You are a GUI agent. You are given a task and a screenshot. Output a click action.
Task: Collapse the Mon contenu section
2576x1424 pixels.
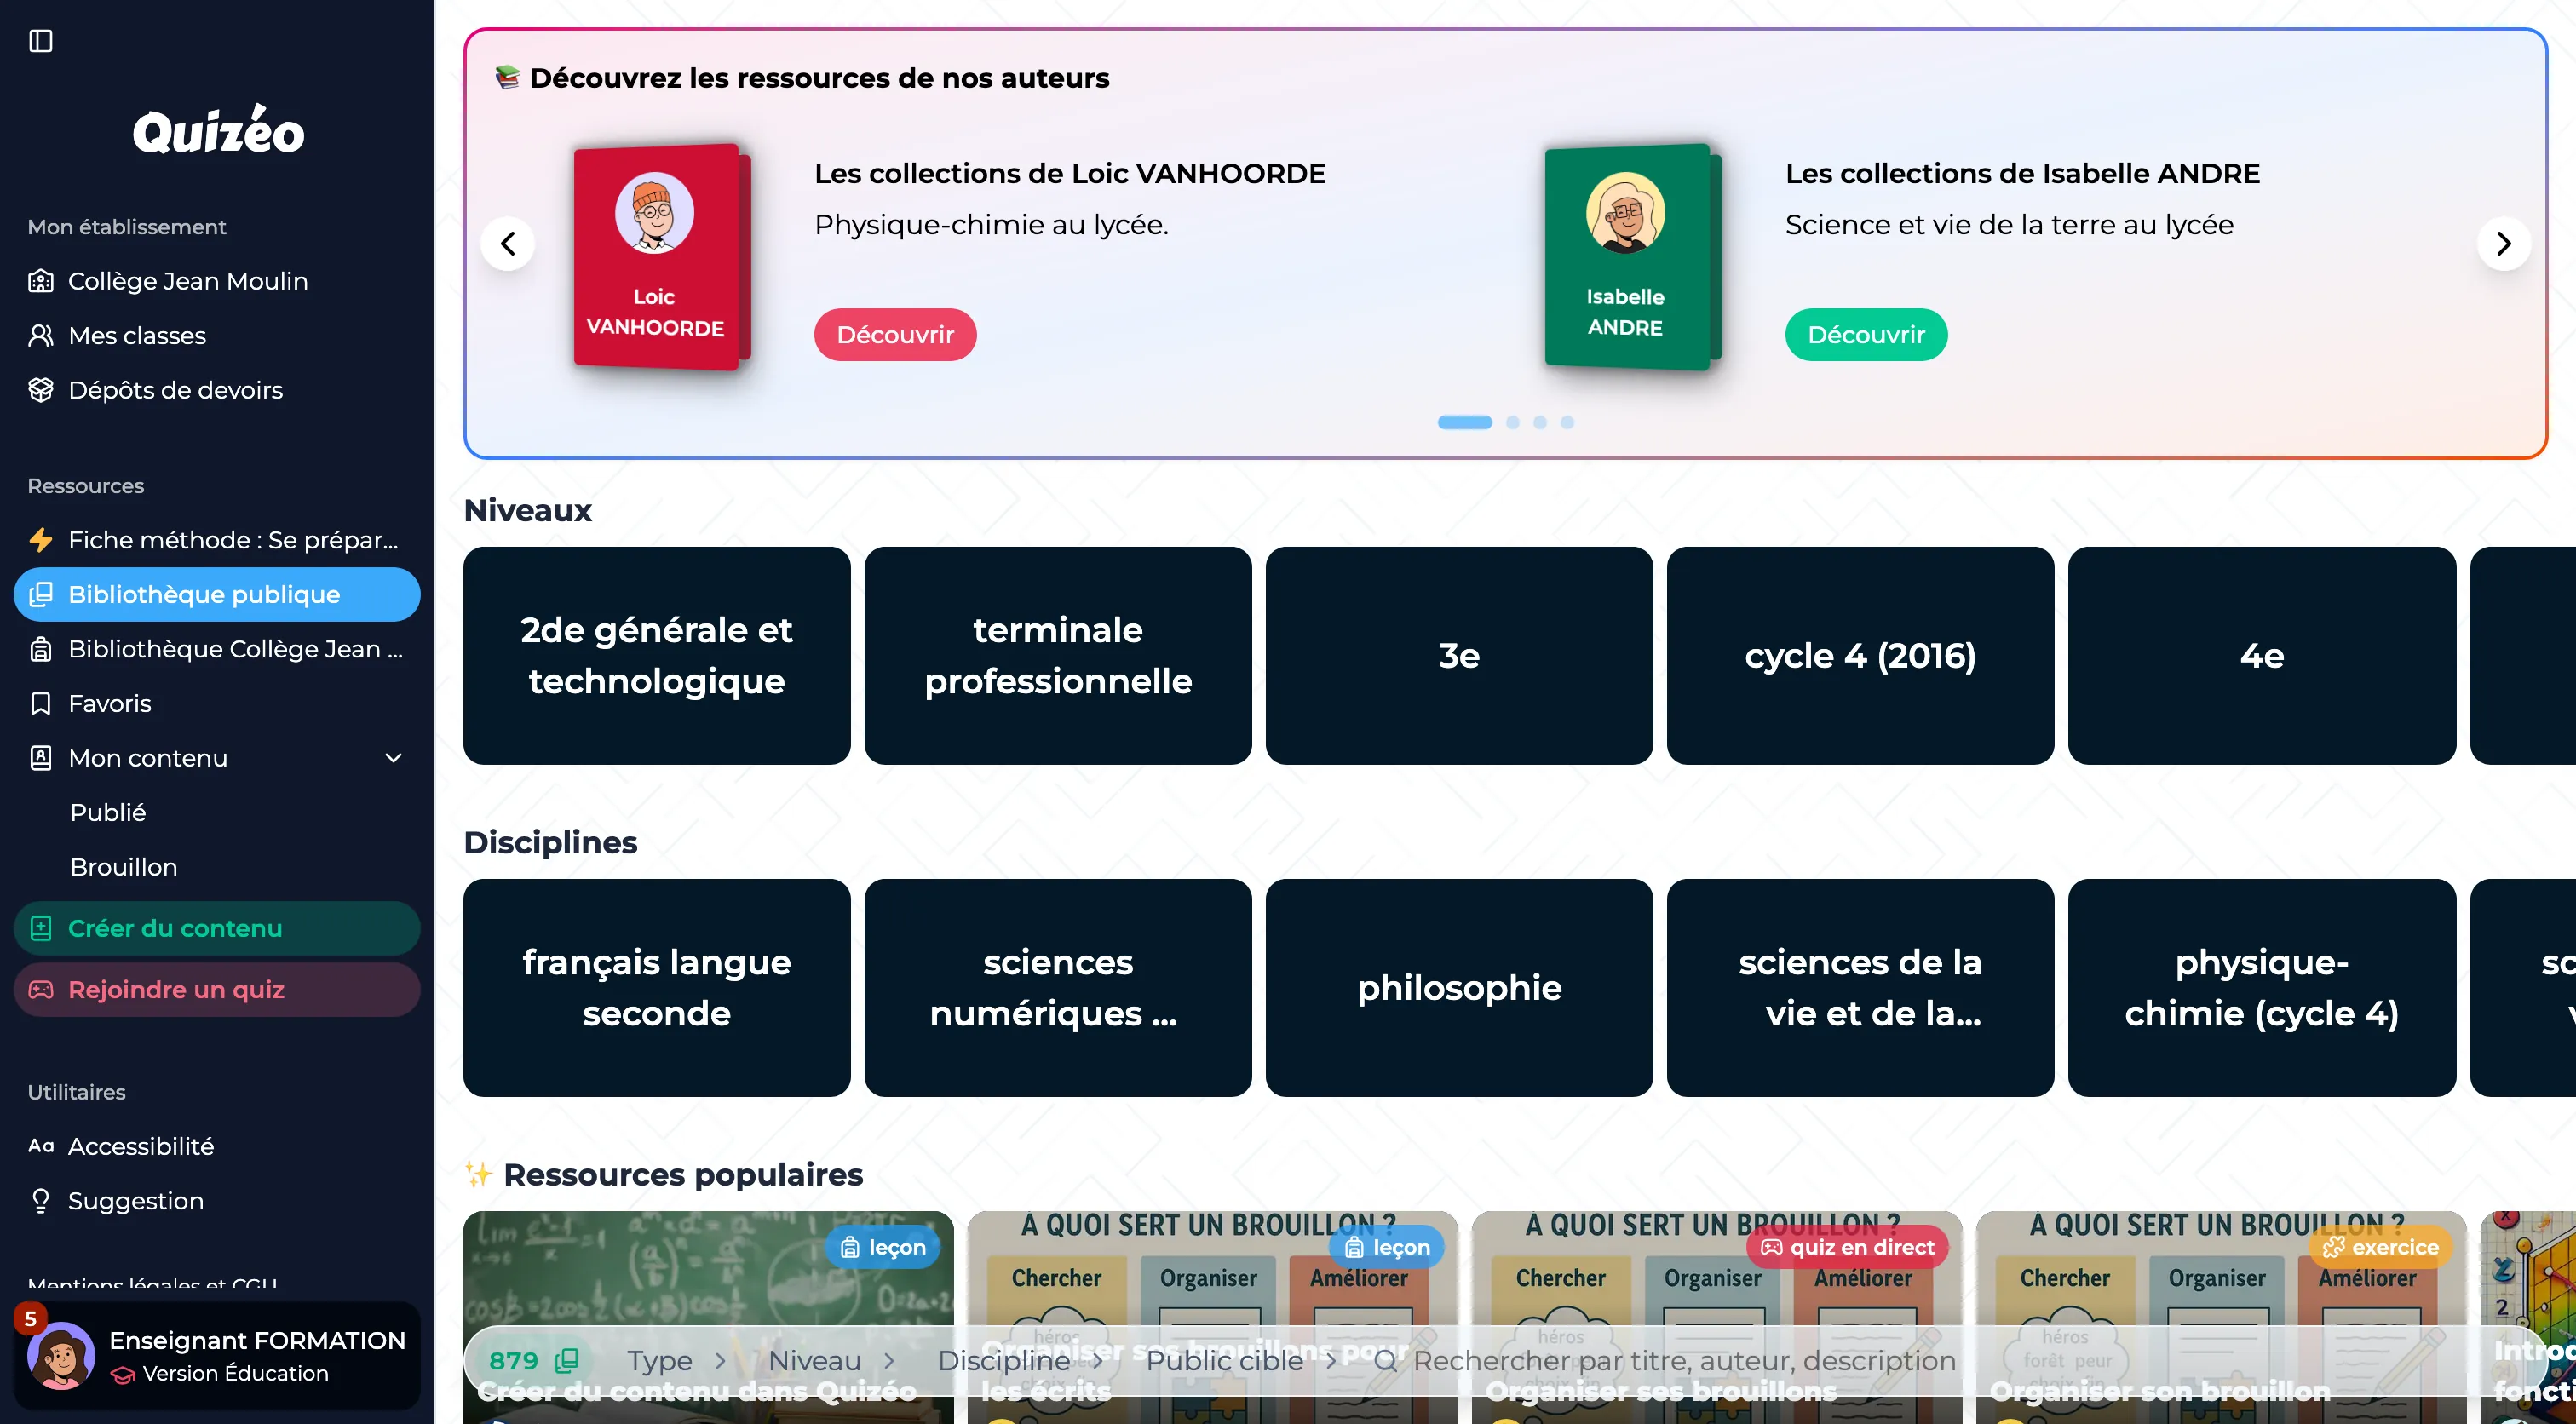[x=394, y=758]
